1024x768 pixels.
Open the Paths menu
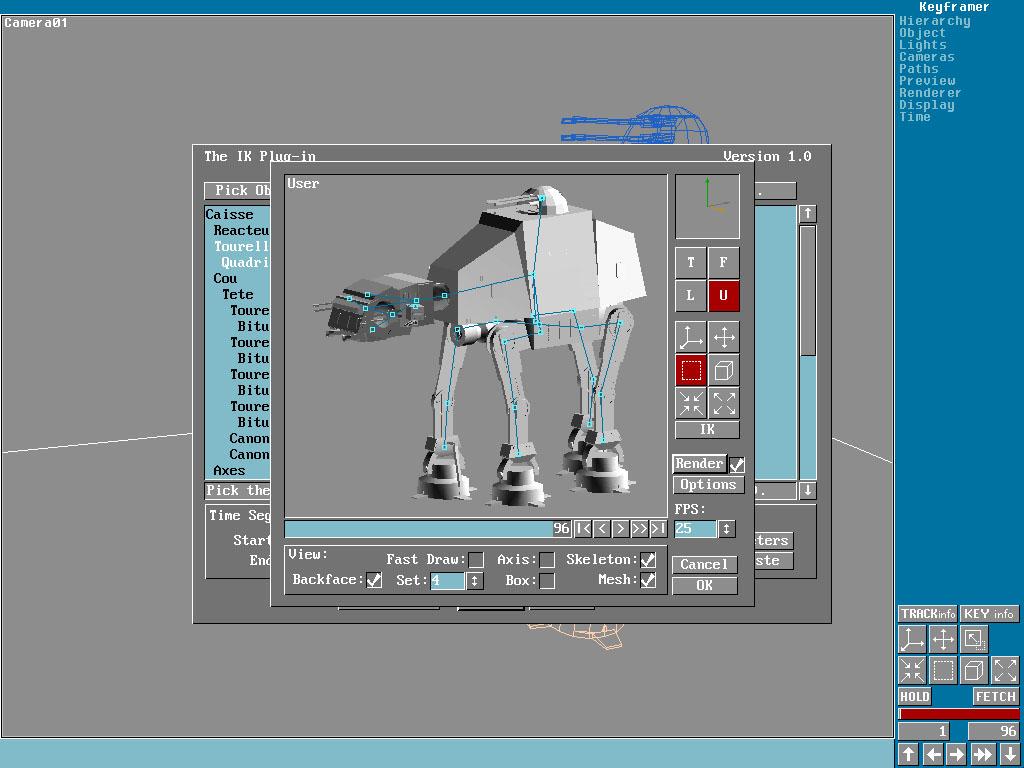(x=919, y=69)
